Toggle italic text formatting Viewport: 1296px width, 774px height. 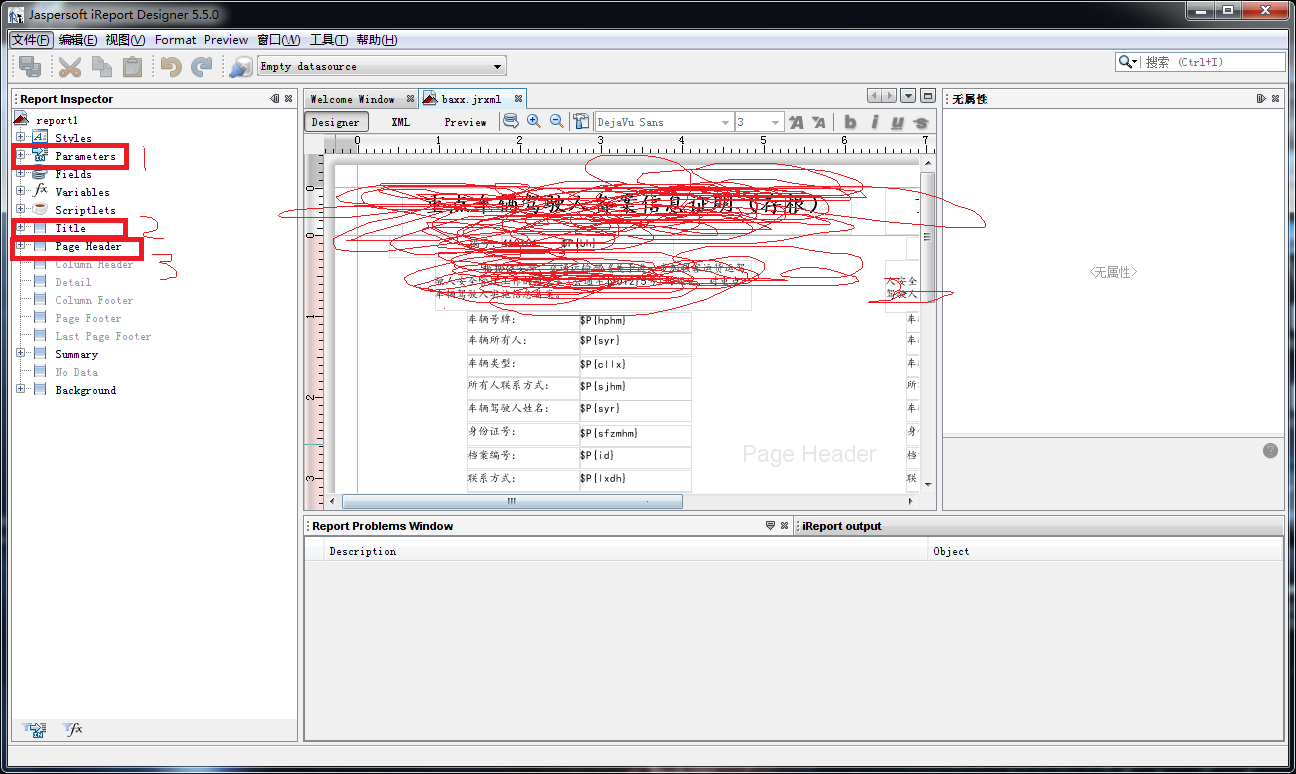[874, 122]
